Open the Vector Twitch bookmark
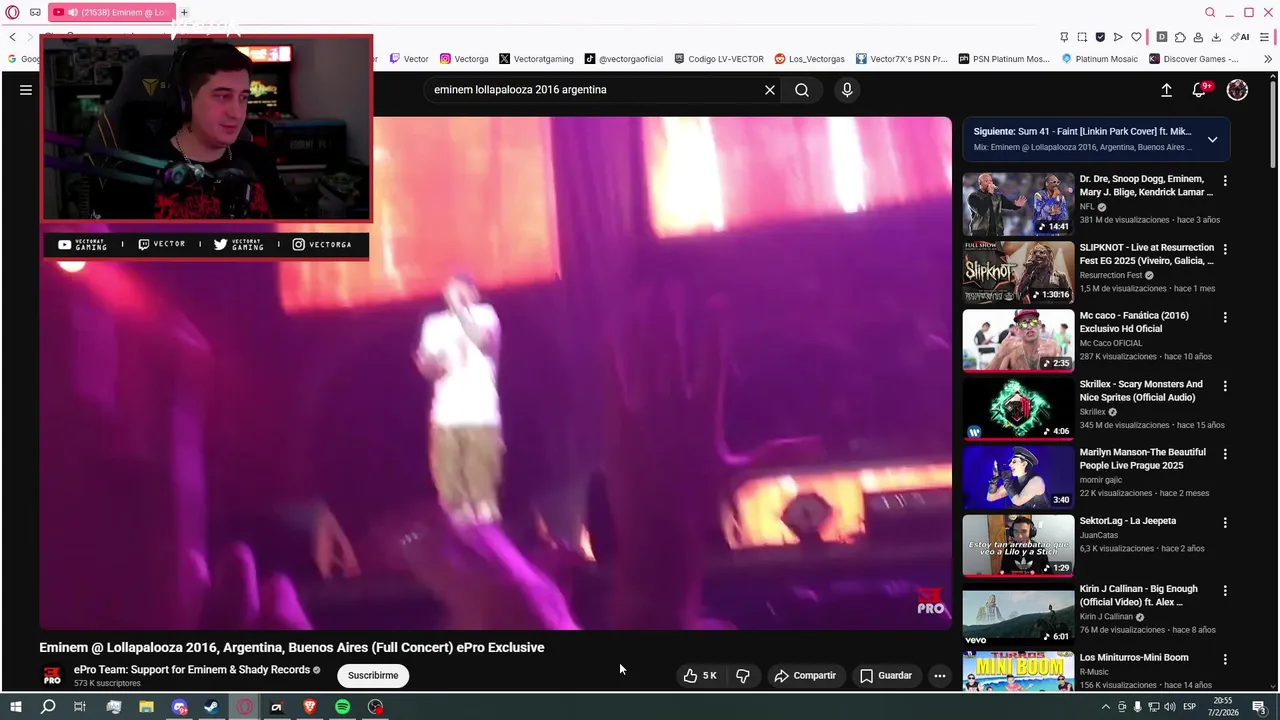 point(409,59)
